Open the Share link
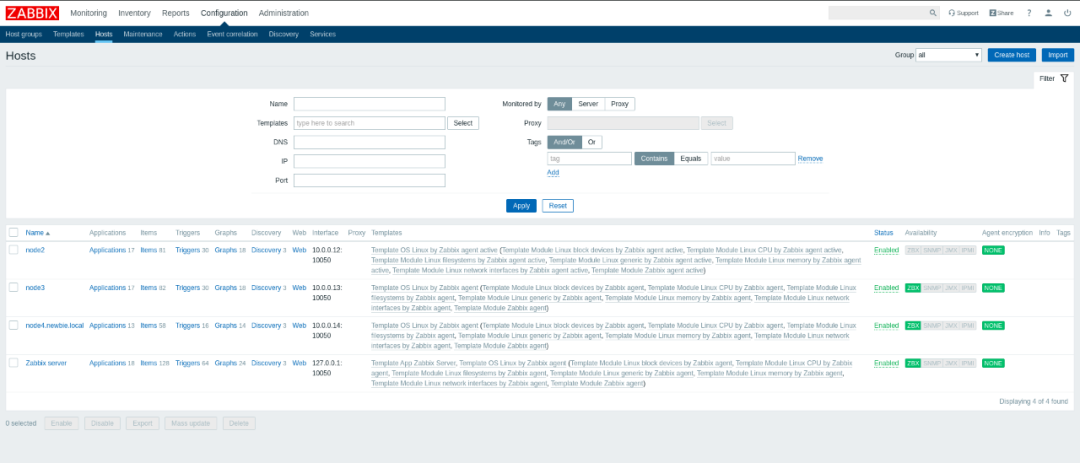Screen dimensions: 1080x463 pyautogui.click(x=1001, y=13)
